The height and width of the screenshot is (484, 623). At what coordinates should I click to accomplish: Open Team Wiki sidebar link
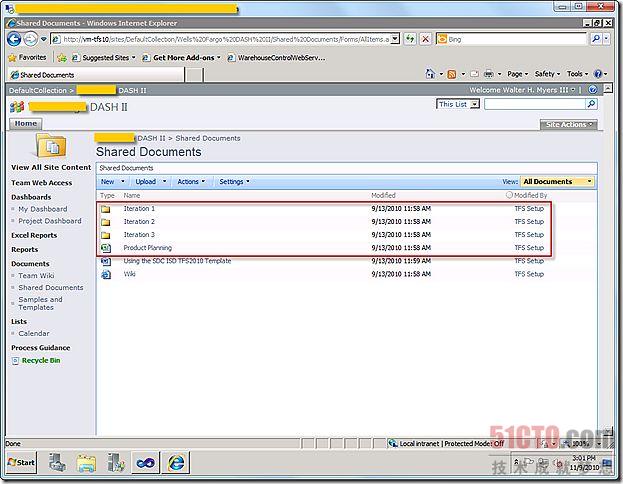tap(36, 275)
